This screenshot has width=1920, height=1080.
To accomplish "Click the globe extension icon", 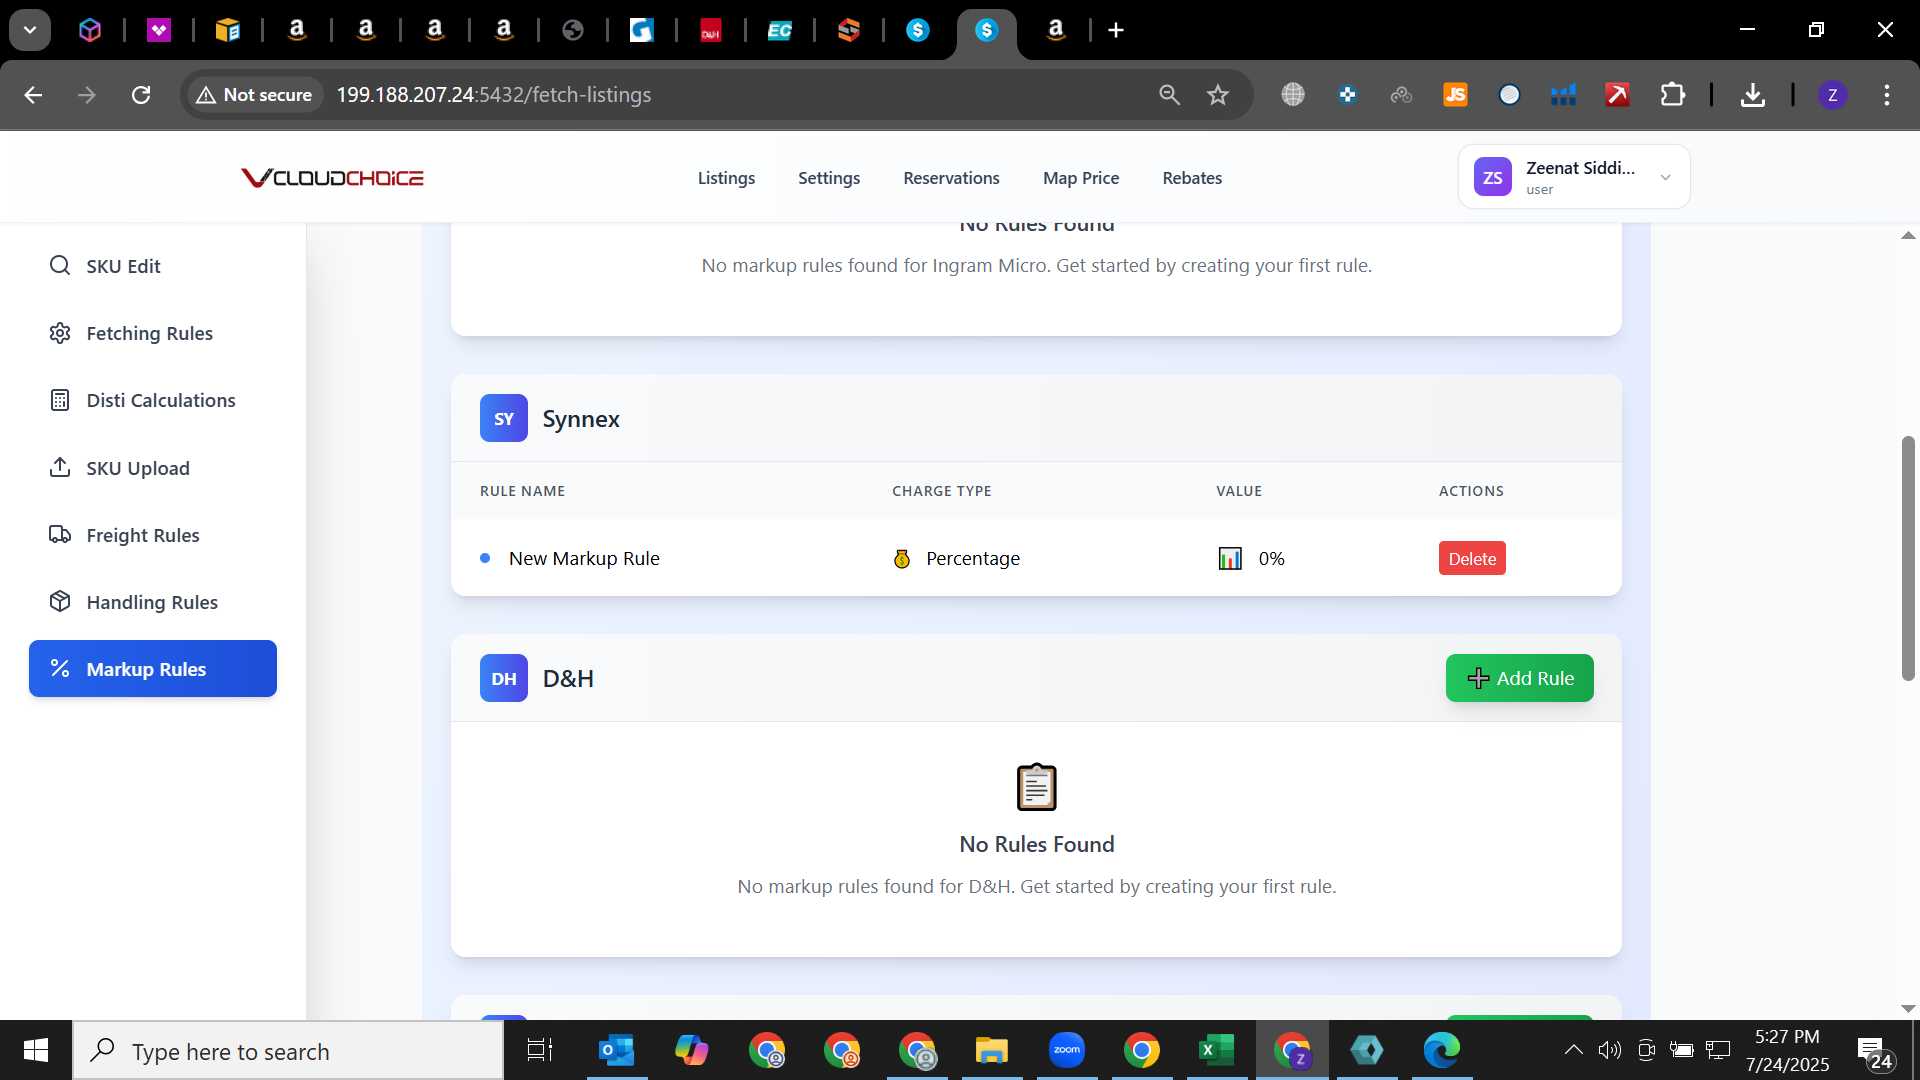I will [1293, 95].
